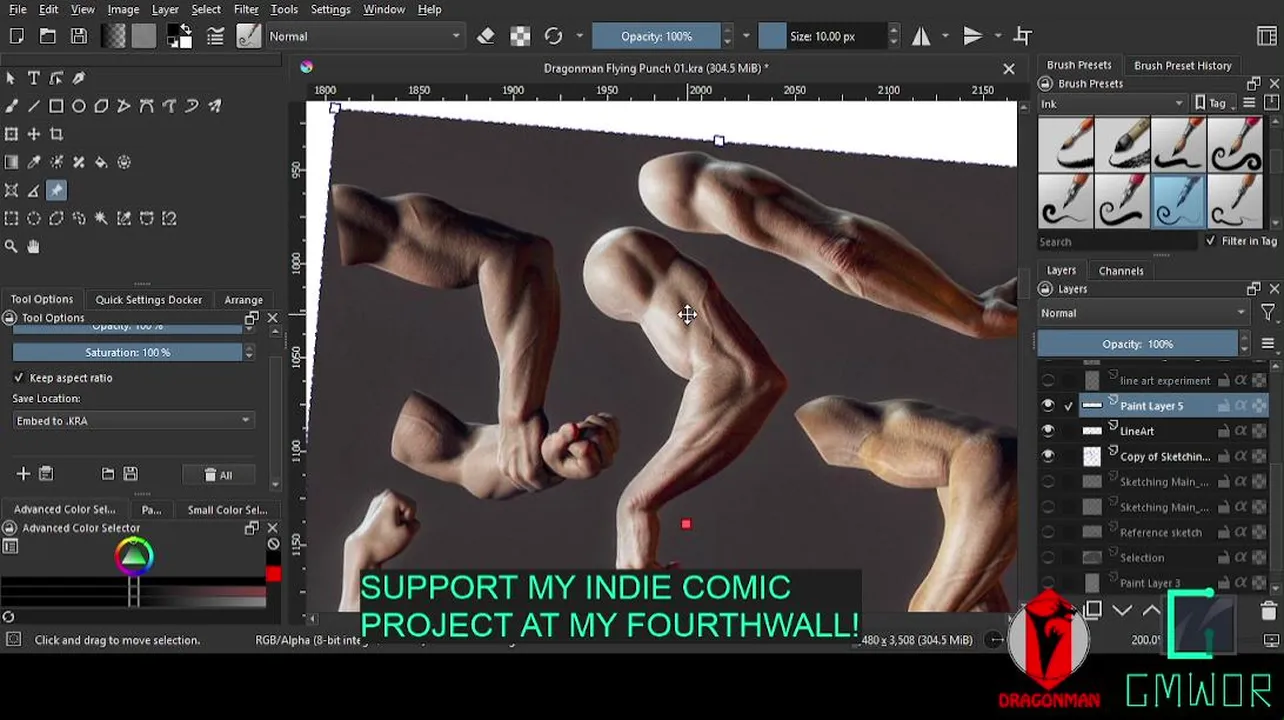Image resolution: width=1284 pixels, height=720 pixels.
Task: Select the Rectangular Selection tool
Action: tap(11, 218)
